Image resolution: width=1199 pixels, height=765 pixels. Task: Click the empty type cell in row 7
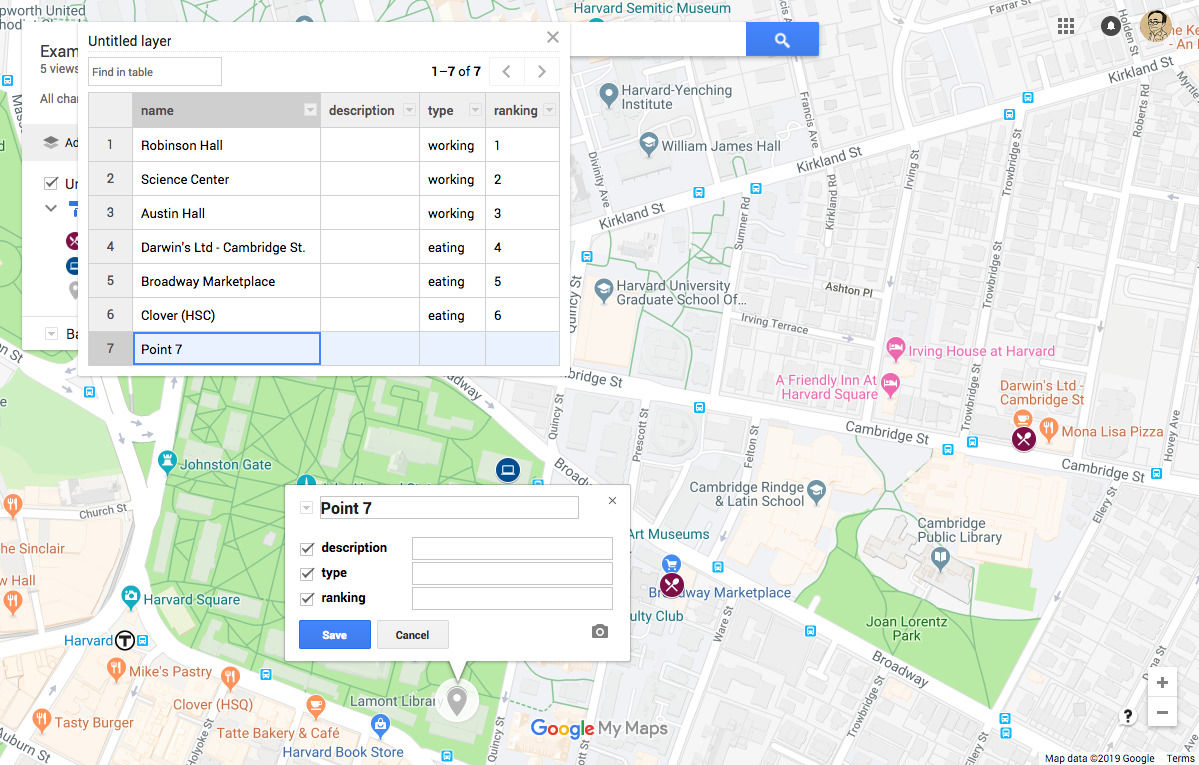tap(452, 348)
